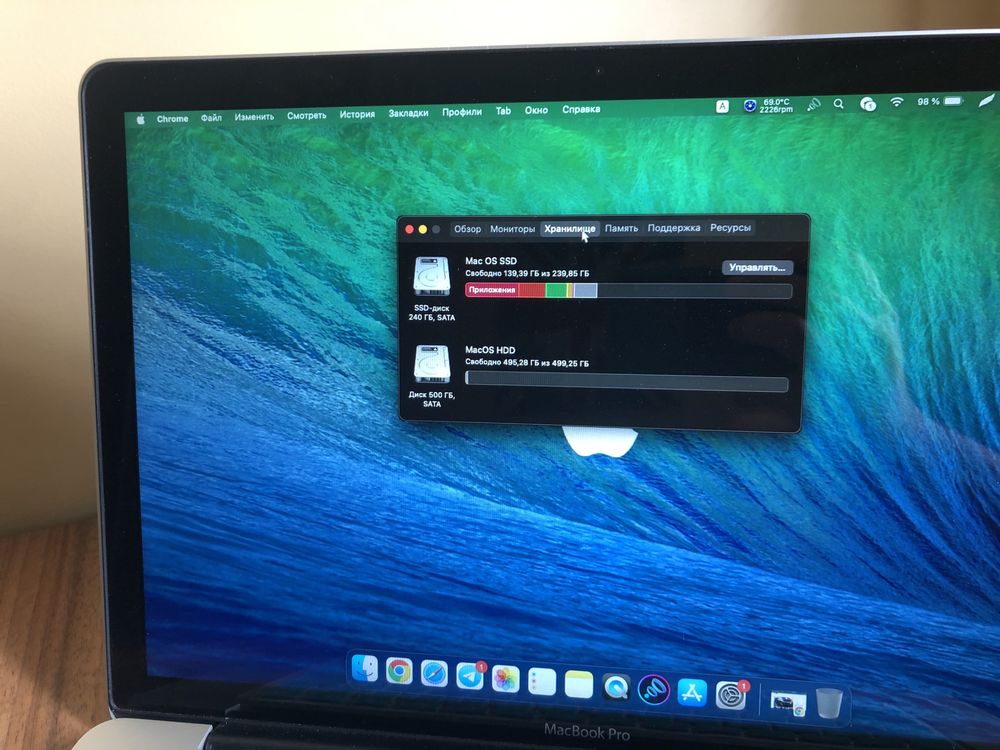The width and height of the screenshot is (1000, 750).
Task: Click the Mac OS SSD drive icon
Action: tap(432, 276)
